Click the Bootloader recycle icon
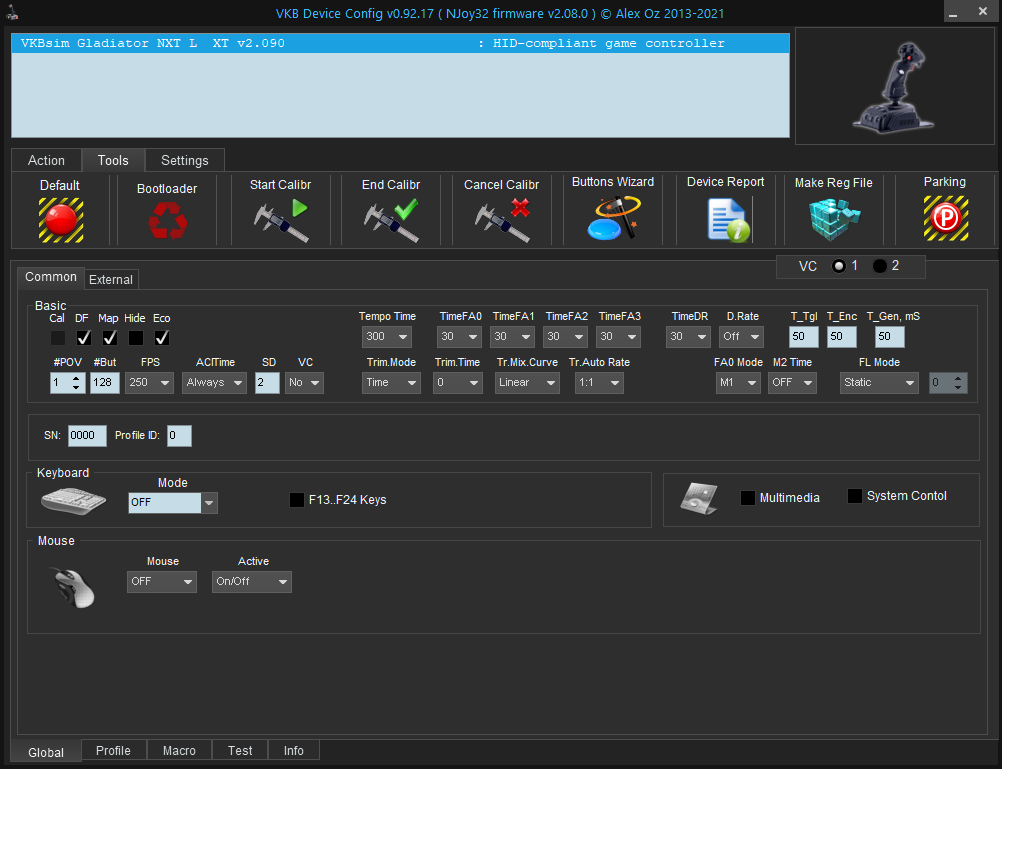1024x845 pixels. [x=167, y=219]
